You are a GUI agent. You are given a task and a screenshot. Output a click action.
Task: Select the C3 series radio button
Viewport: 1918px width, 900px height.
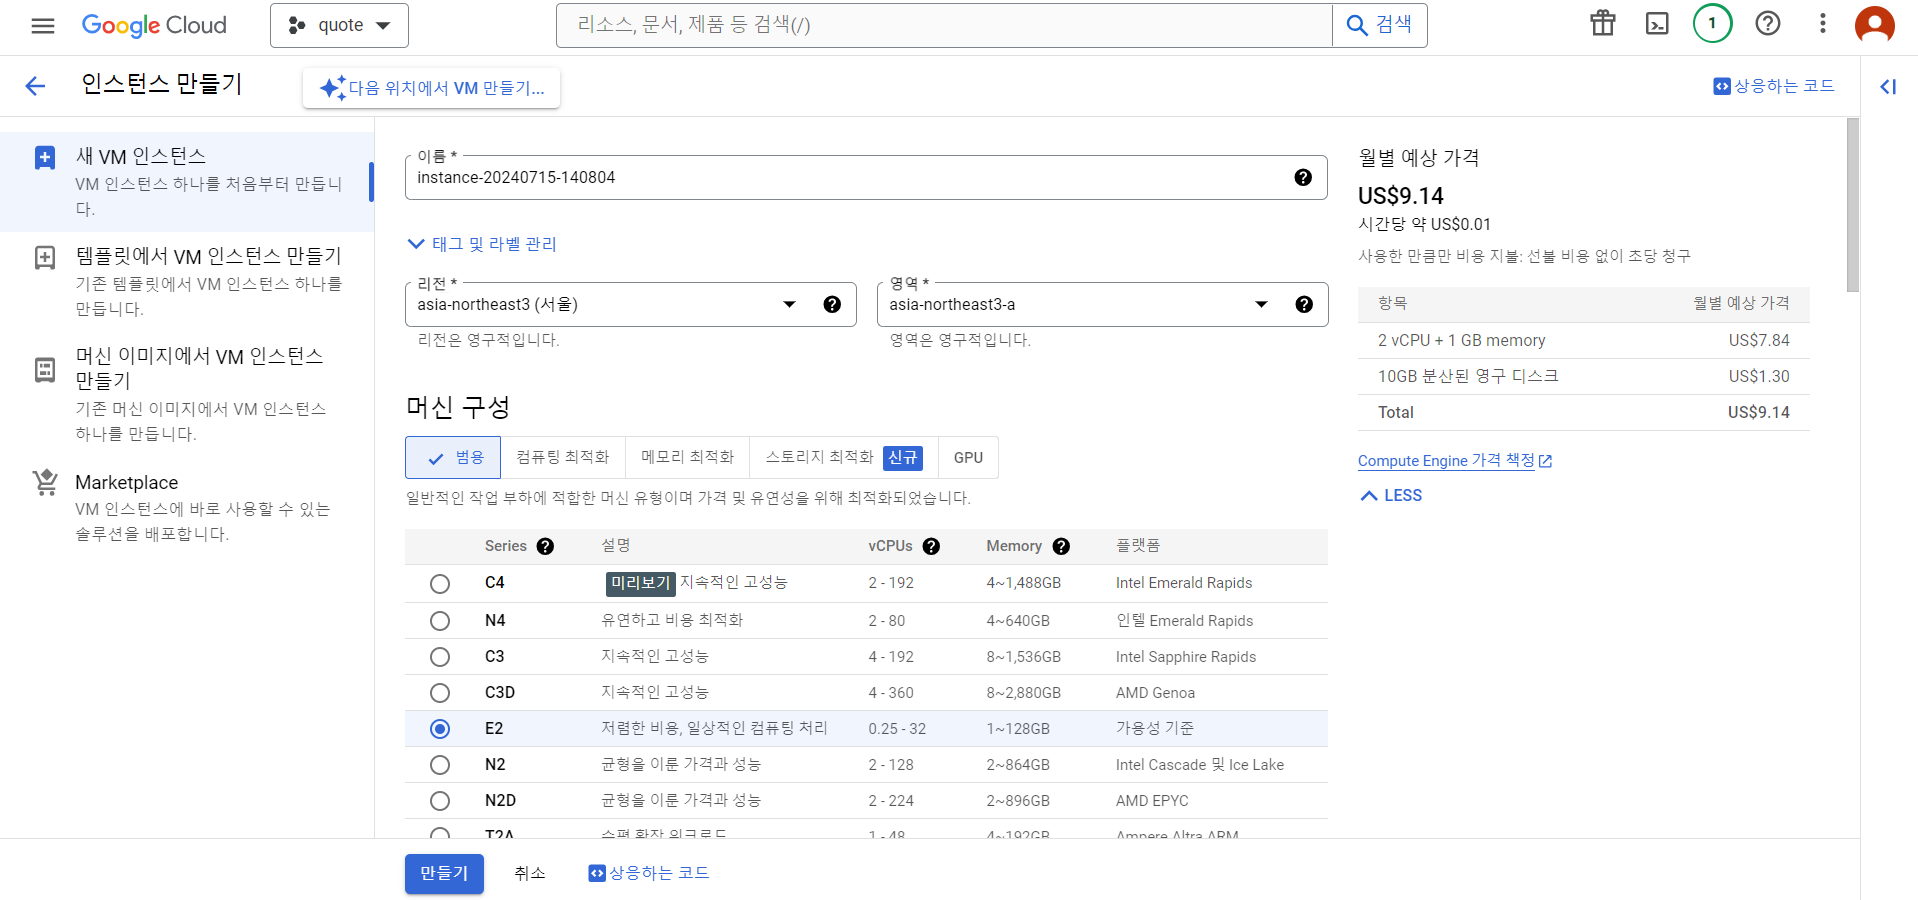pos(440,657)
